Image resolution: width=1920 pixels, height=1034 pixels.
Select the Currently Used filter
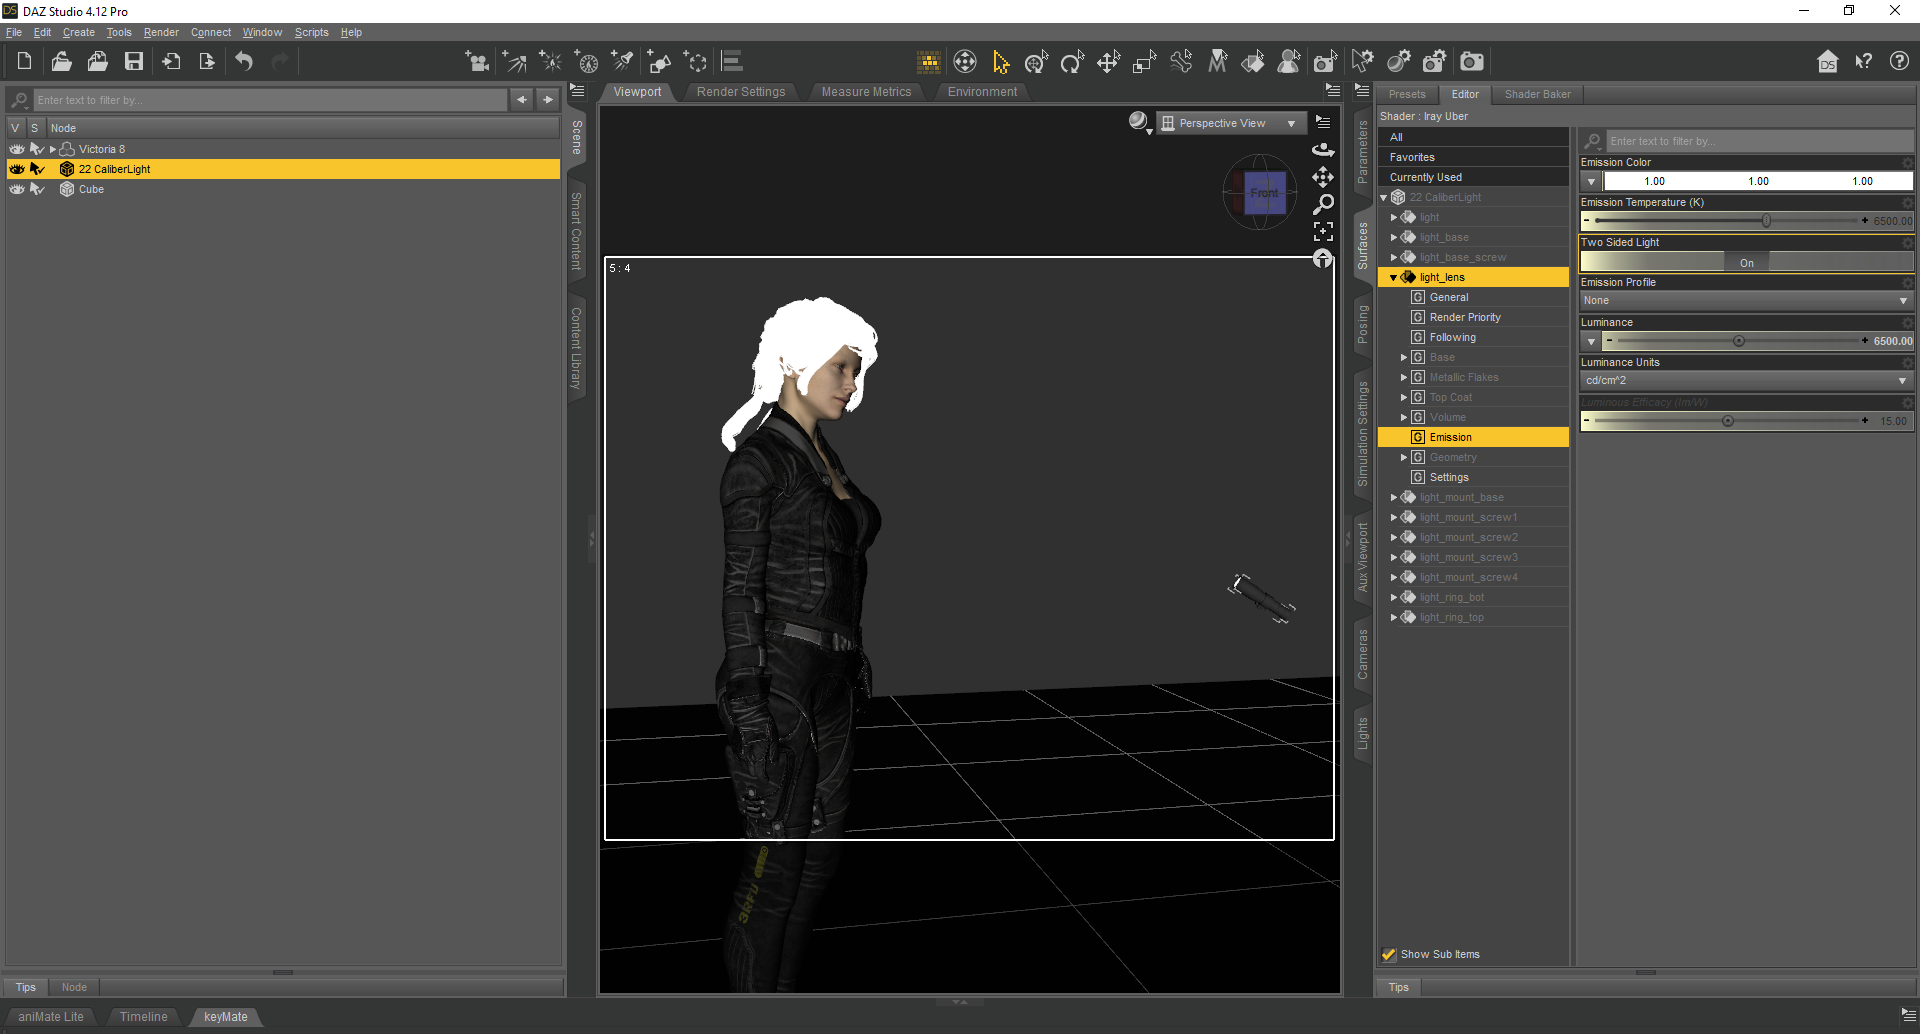[x=1425, y=177]
